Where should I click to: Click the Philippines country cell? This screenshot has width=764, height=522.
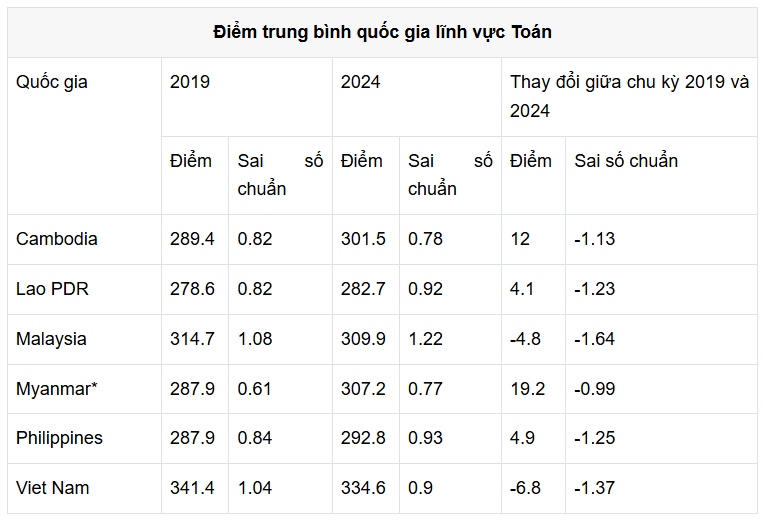[x=59, y=438]
